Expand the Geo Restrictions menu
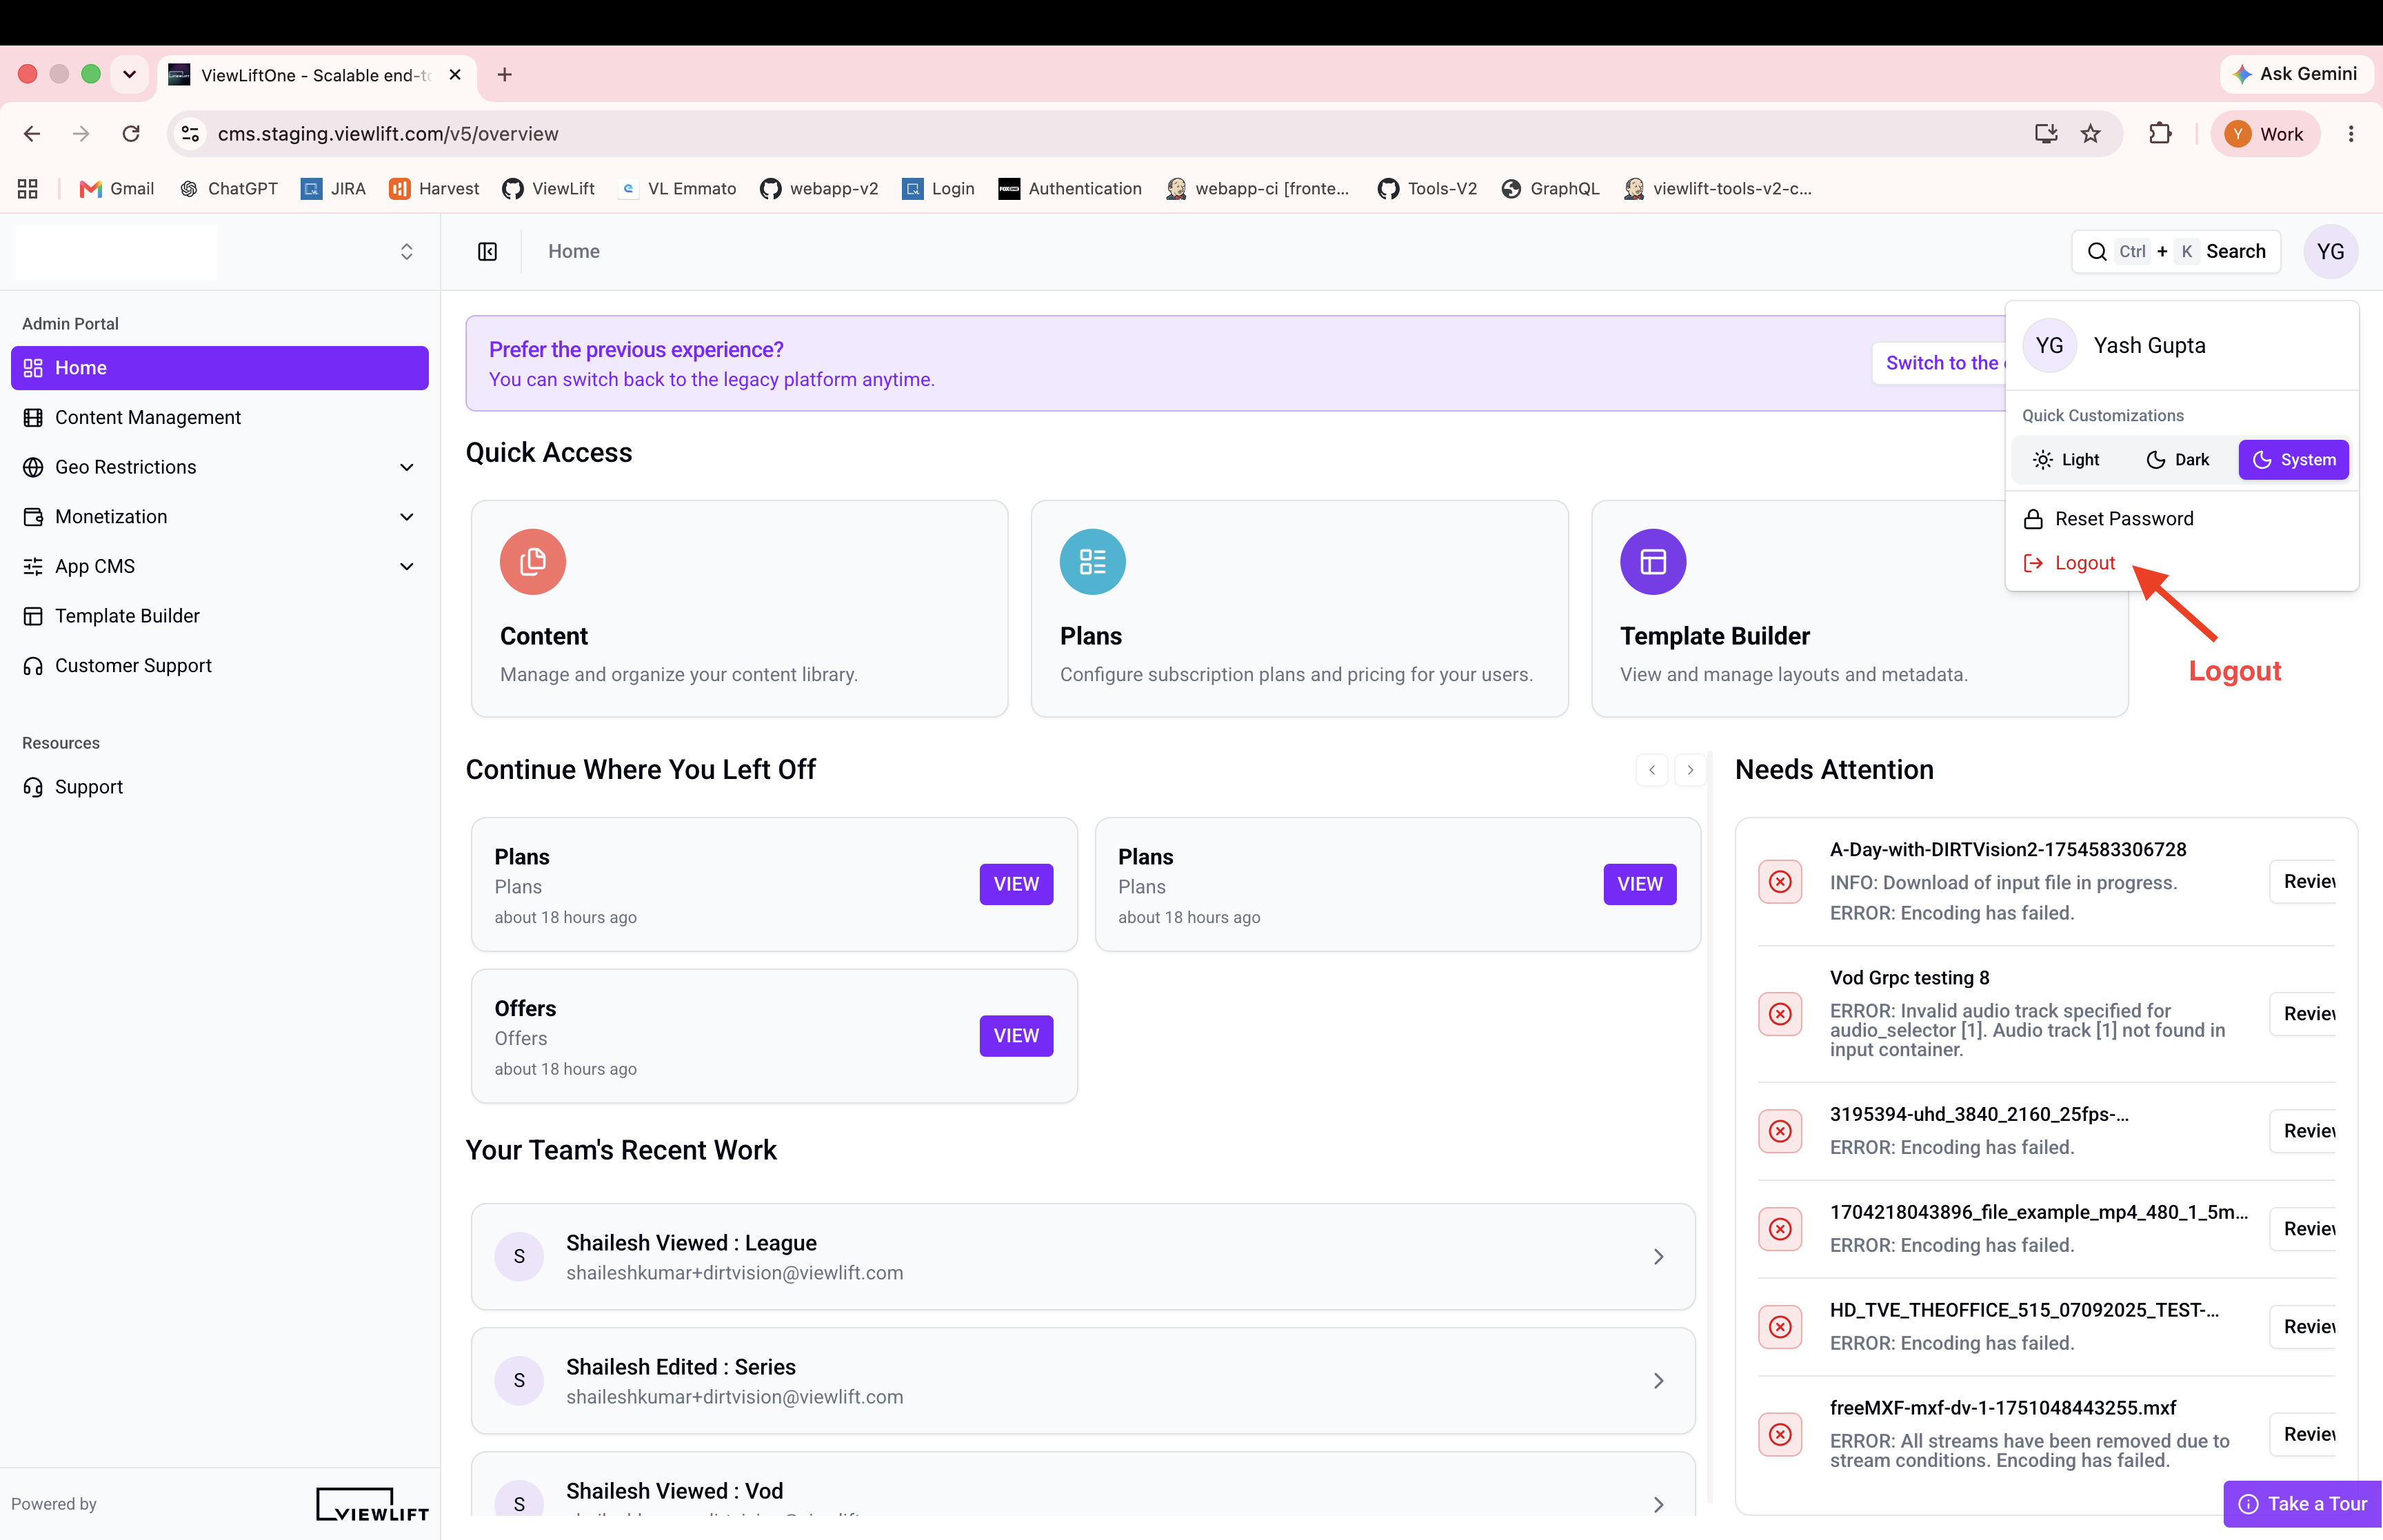 coord(219,467)
